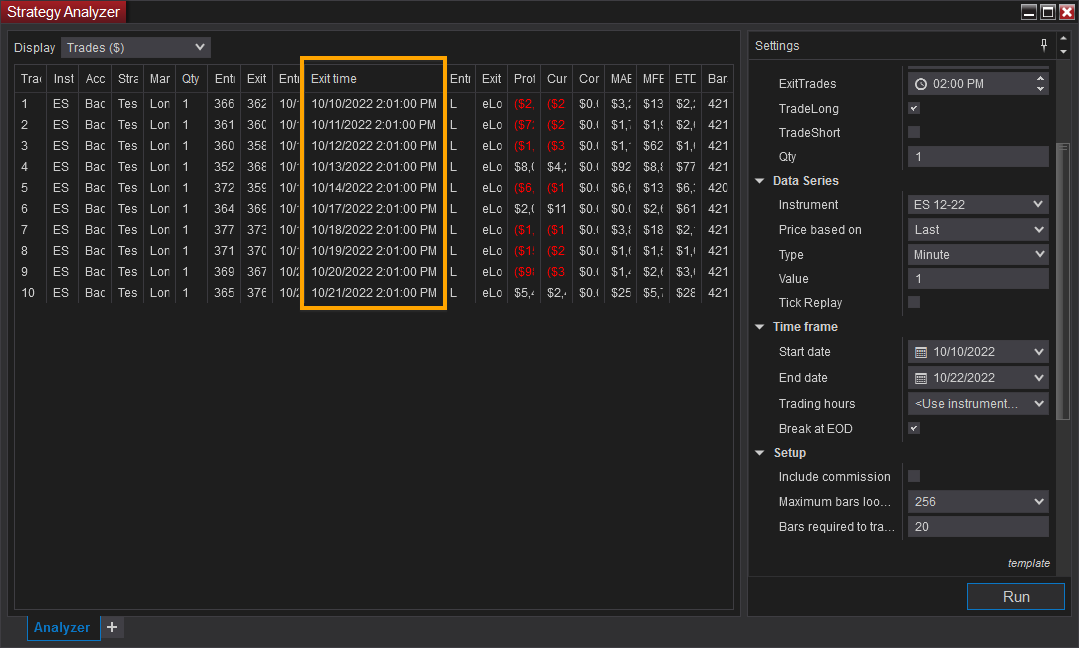Enable Tick Replay checkbox

tap(914, 302)
